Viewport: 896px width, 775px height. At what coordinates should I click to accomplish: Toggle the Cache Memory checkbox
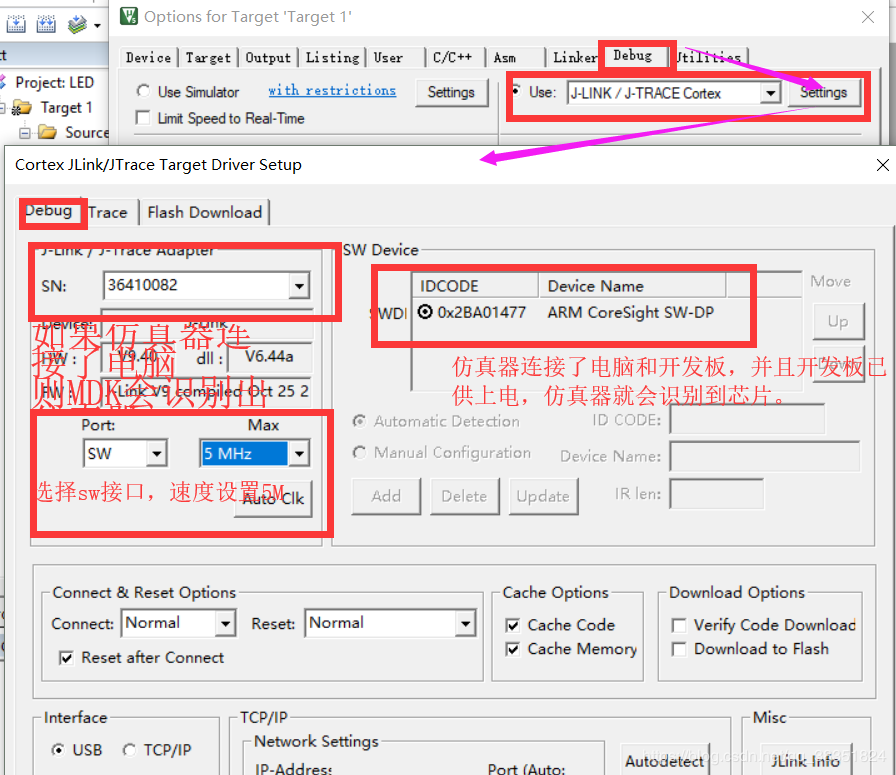[x=513, y=649]
